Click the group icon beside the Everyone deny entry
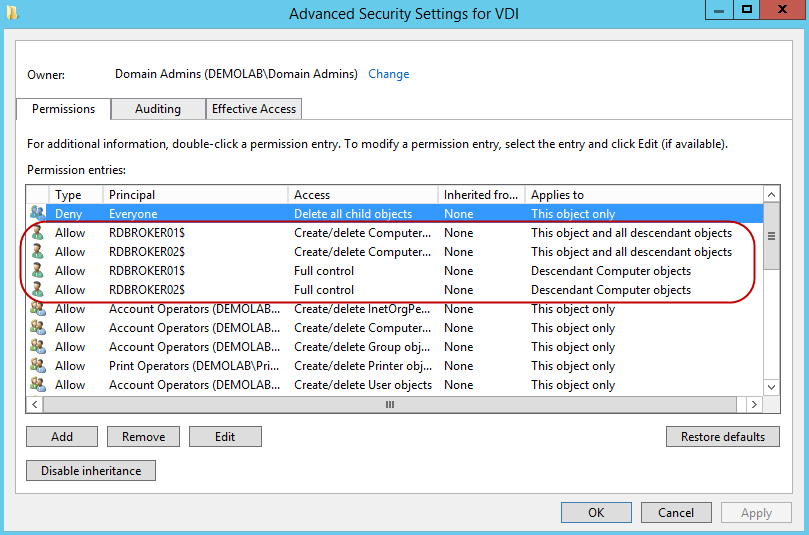 (x=38, y=213)
